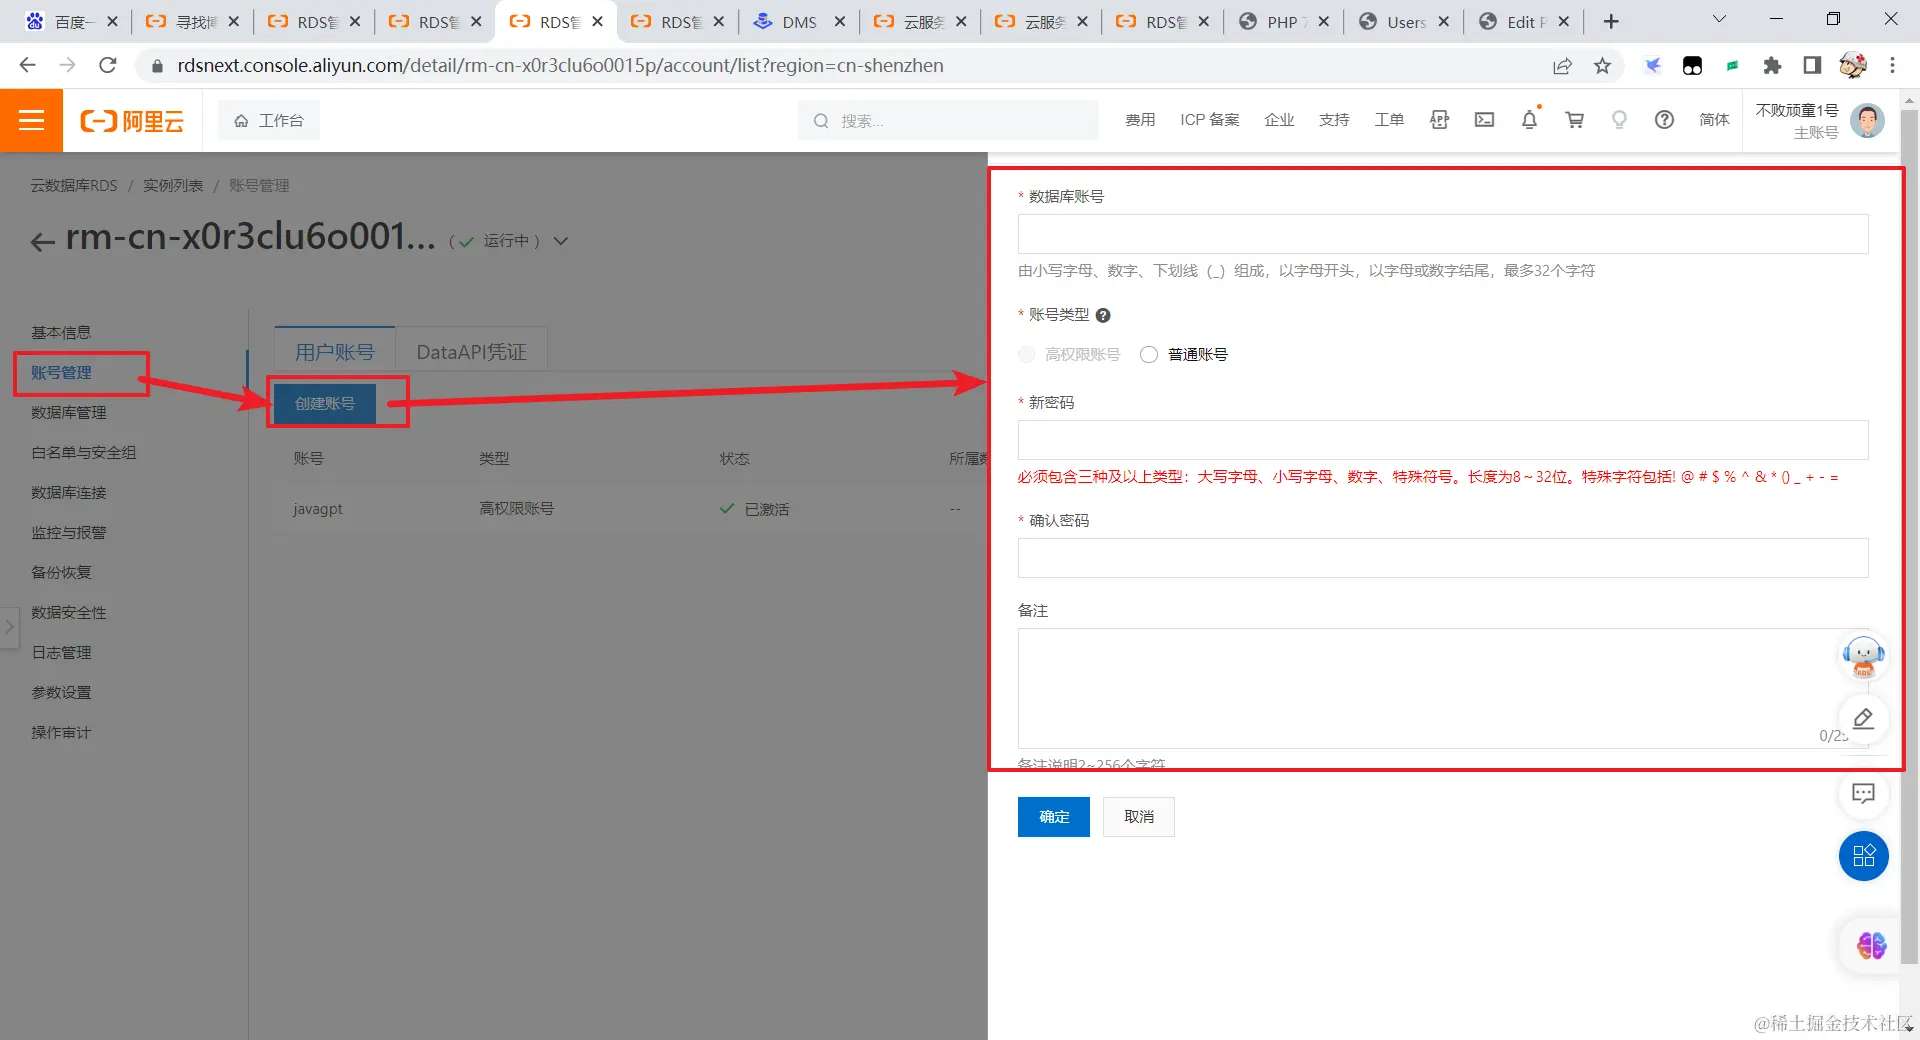The height and width of the screenshot is (1040, 1920).
Task: Open a new browser tab
Action: pyautogui.click(x=1611, y=21)
